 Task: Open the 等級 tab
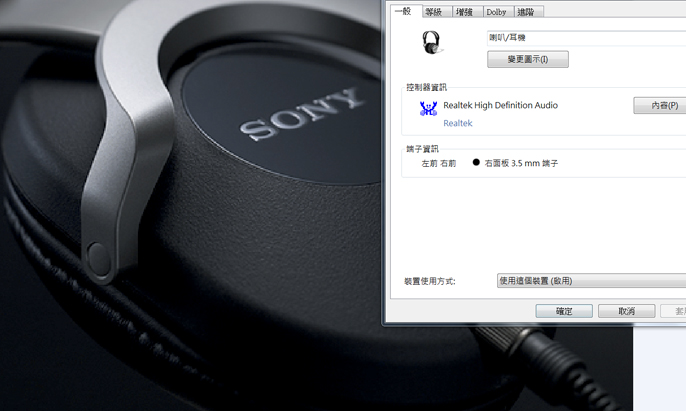click(x=437, y=12)
